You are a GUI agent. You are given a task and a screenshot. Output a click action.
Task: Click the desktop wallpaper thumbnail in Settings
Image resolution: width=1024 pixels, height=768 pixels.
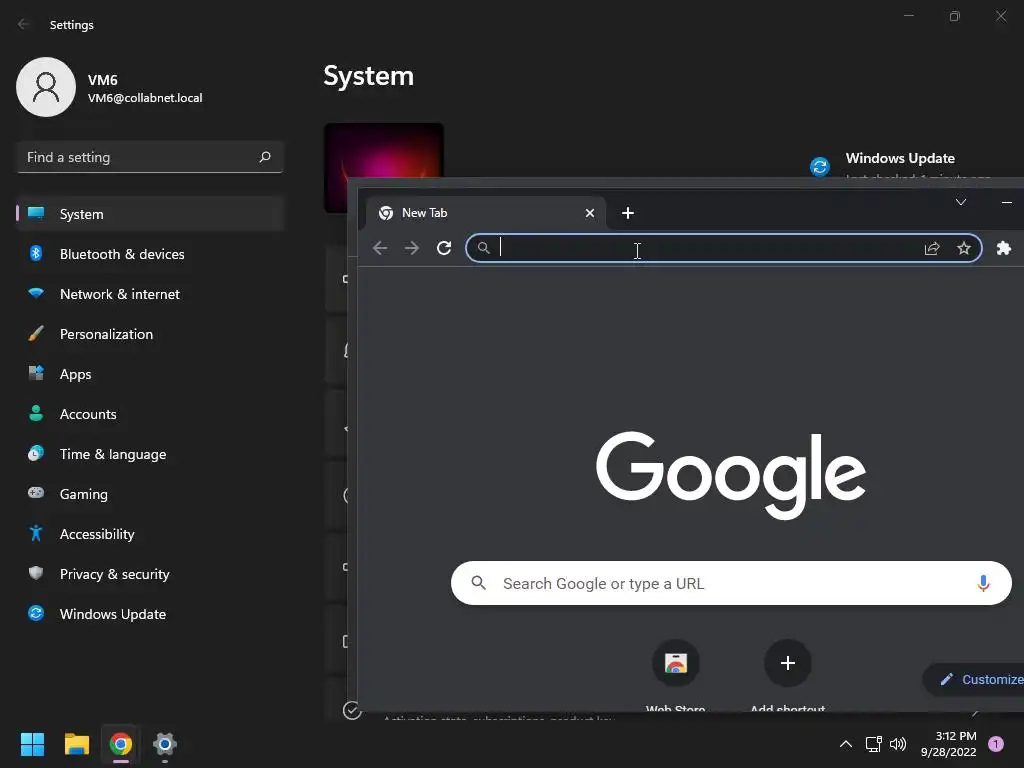tap(384, 150)
